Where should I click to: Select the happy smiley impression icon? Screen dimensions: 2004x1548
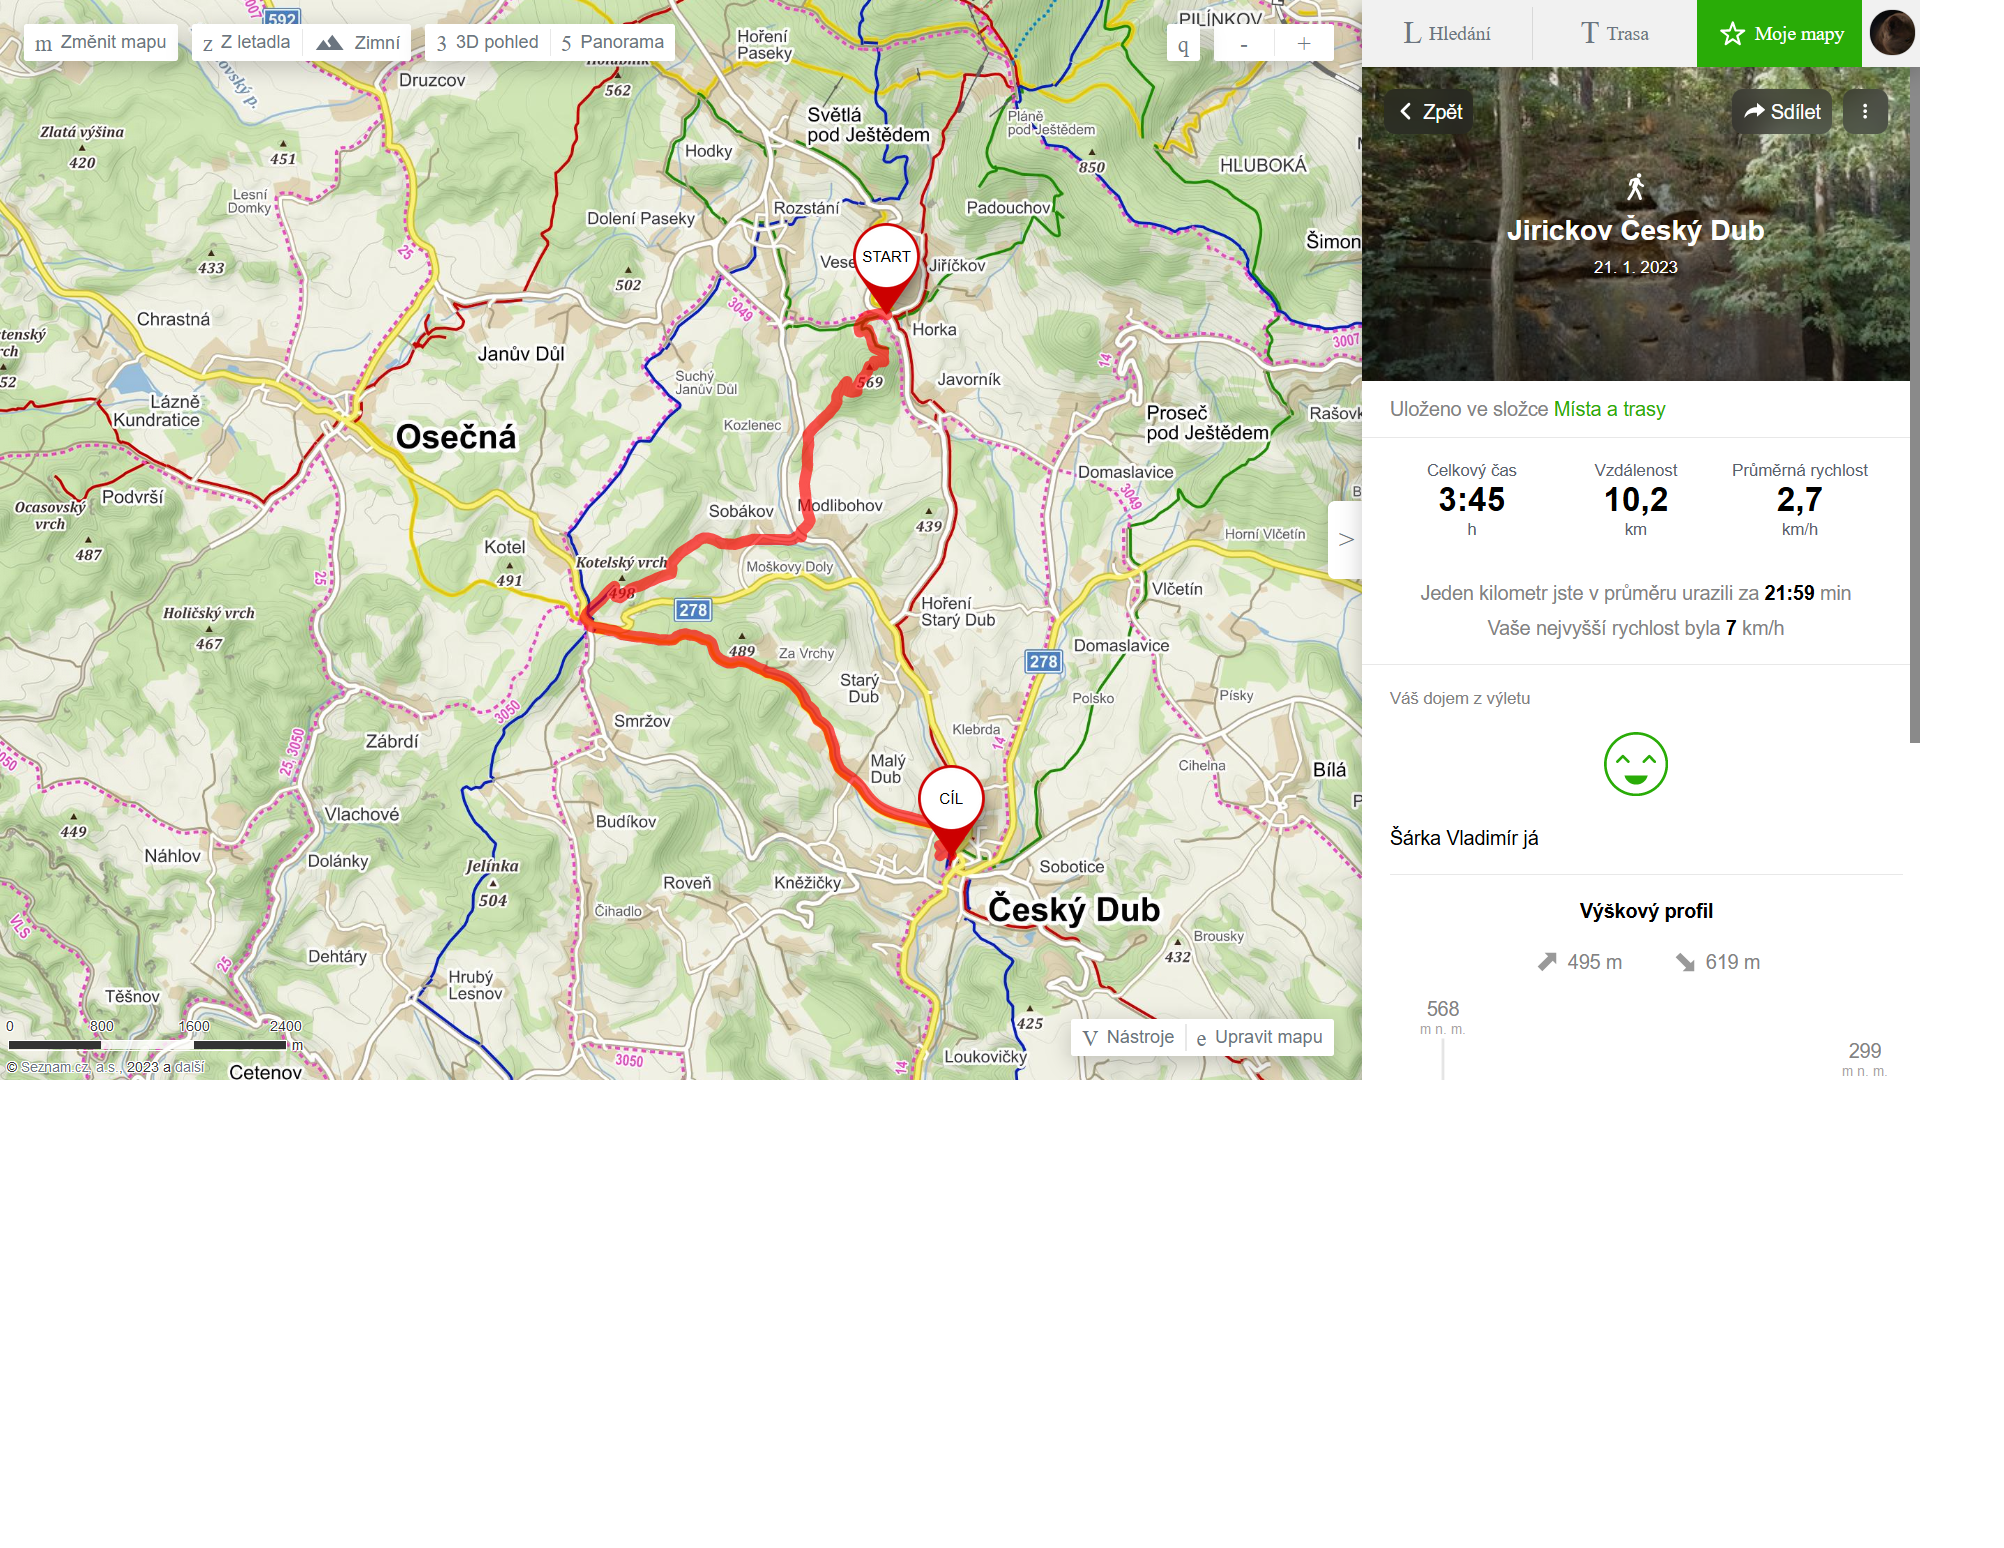tap(1635, 764)
